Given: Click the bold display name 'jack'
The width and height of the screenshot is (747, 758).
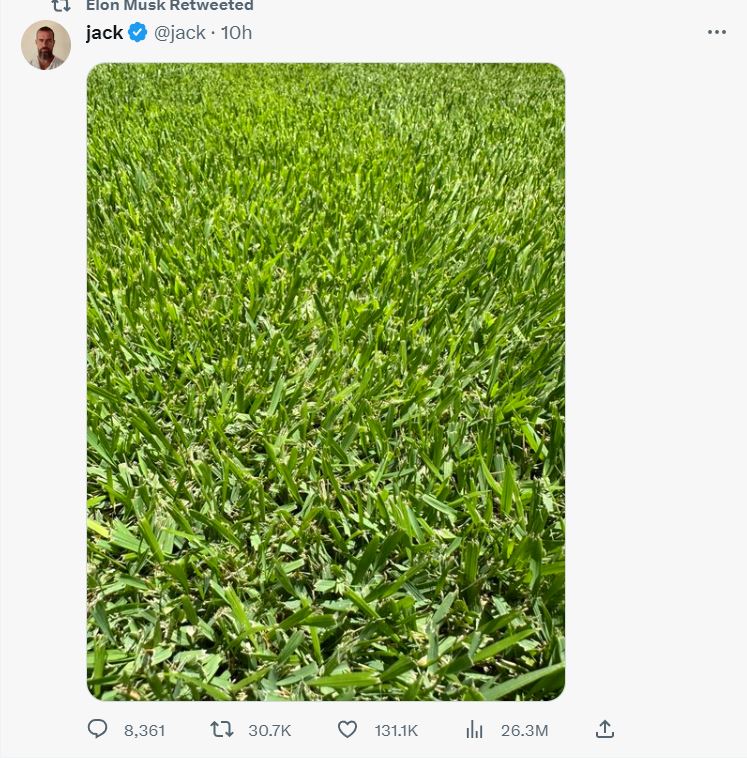Looking at the screenshot, I should [104, 33].
